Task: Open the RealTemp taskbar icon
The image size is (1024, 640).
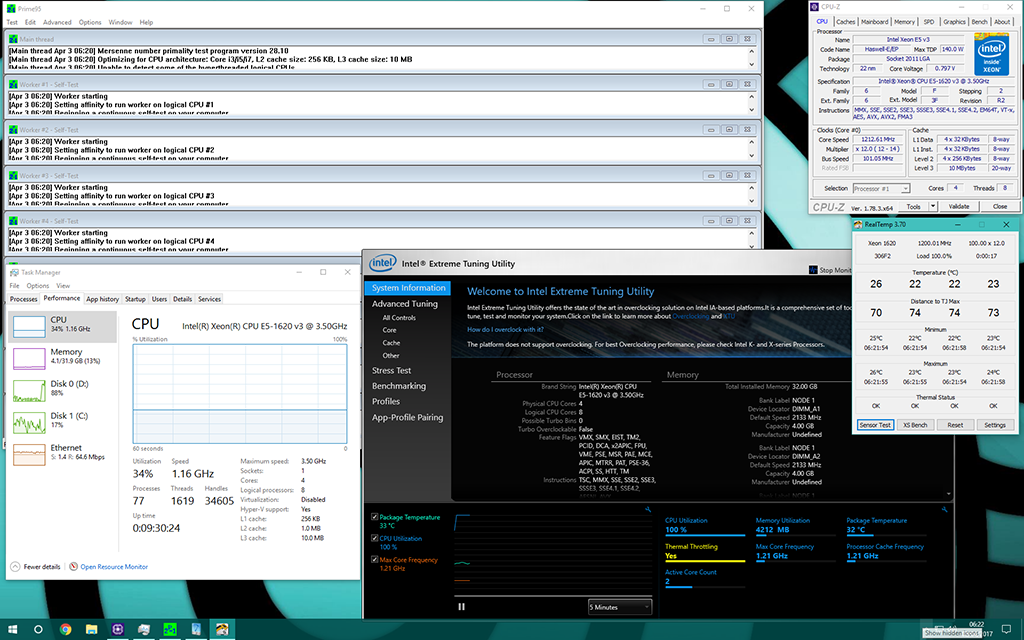Action: point(222,630)
